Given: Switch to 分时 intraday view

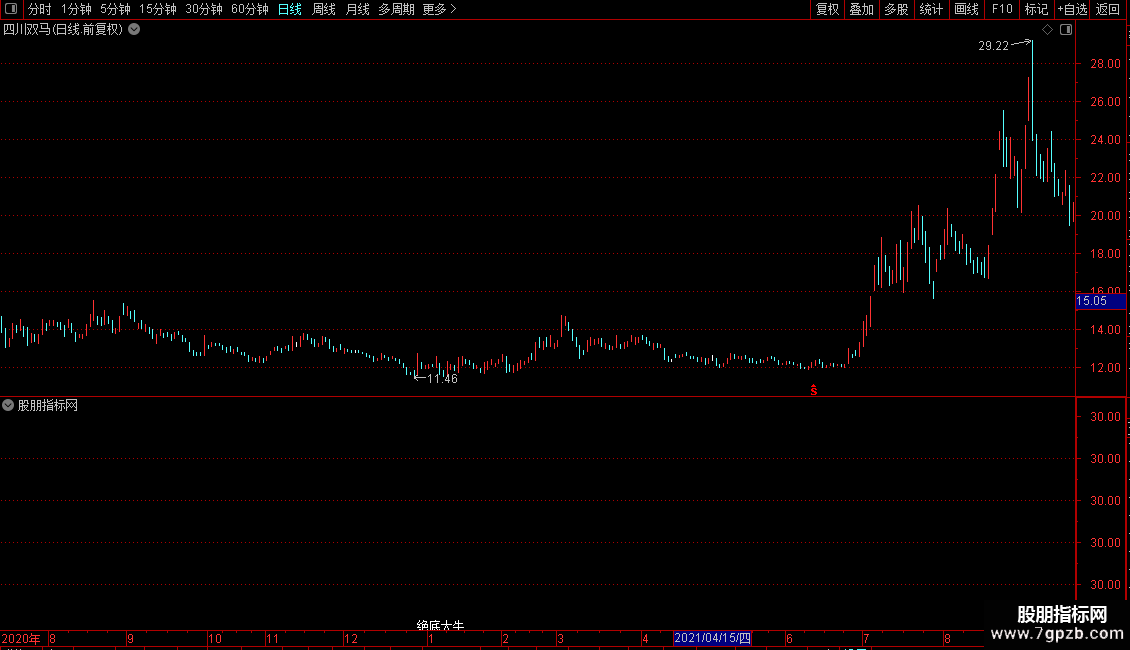Looking at the screenshot, I should (40, 9).
